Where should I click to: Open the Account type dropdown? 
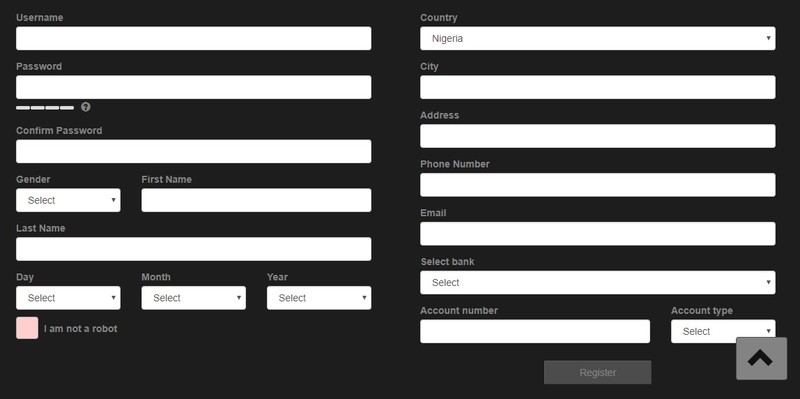(723, 331)
